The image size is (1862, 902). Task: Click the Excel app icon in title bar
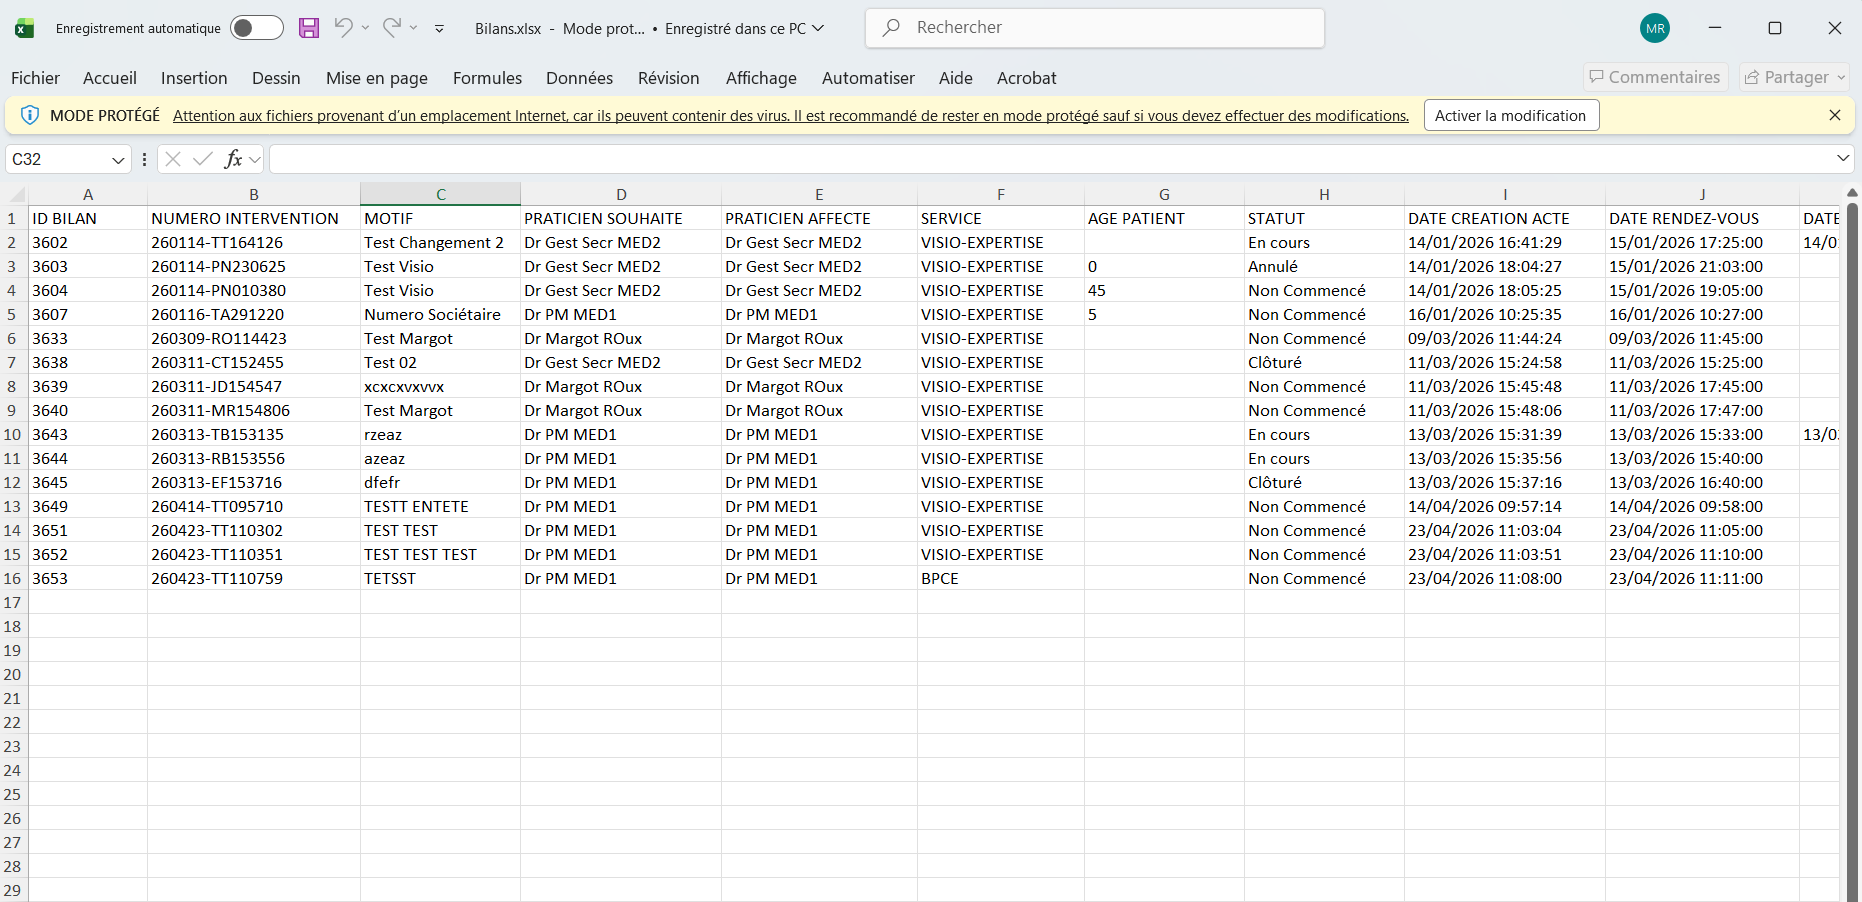(x=24, y=28)
